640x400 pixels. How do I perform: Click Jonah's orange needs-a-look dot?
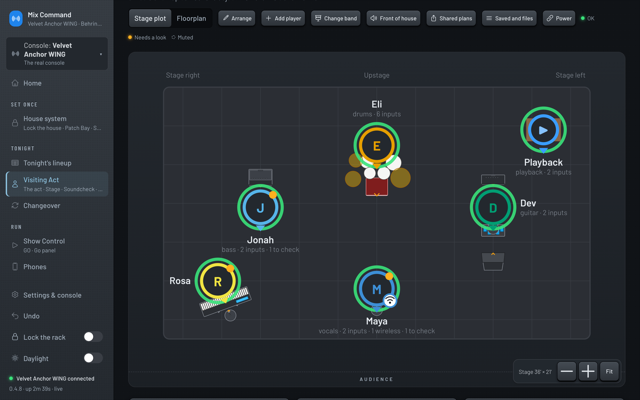tap(273, 195)
